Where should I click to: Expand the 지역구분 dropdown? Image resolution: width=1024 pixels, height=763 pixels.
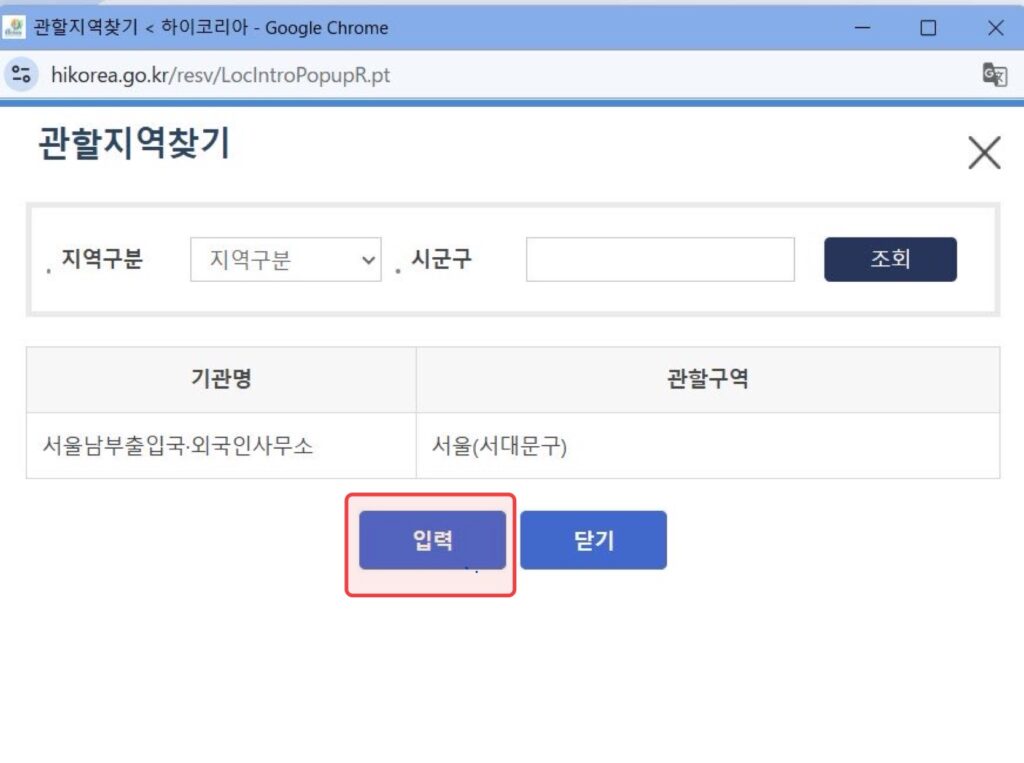pos(285,259)
